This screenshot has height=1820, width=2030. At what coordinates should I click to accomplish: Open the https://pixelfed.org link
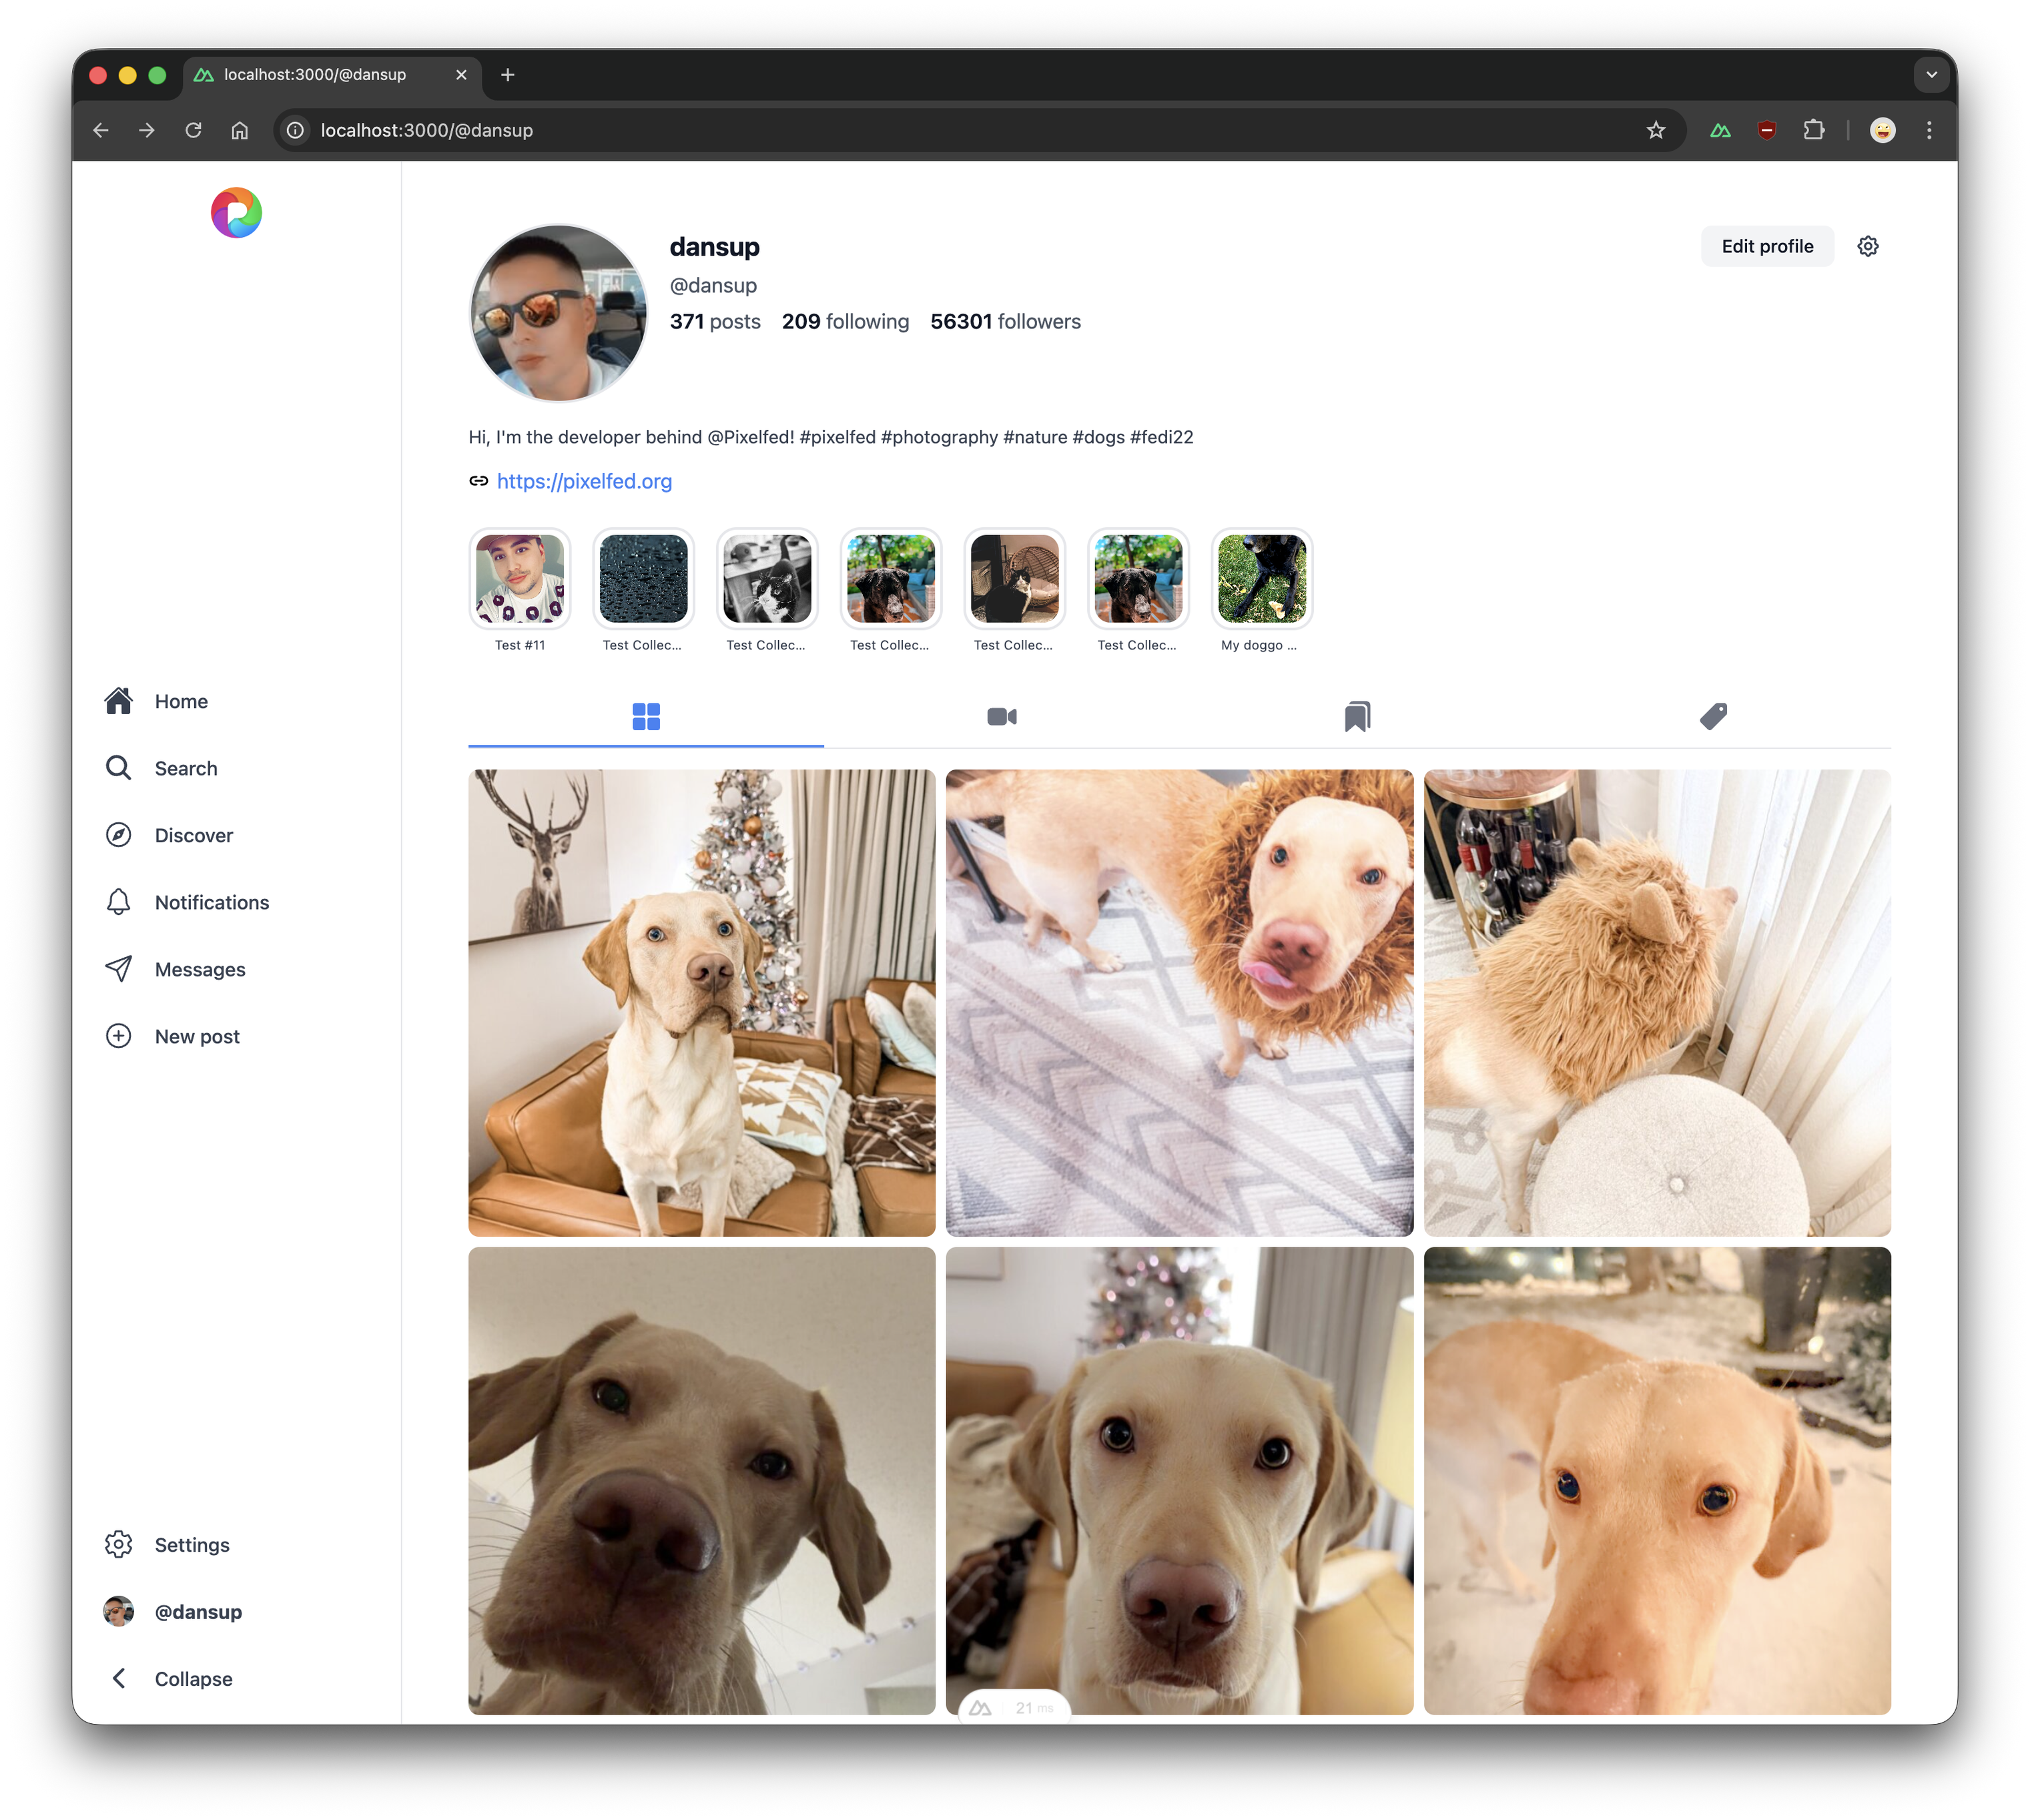584,481
